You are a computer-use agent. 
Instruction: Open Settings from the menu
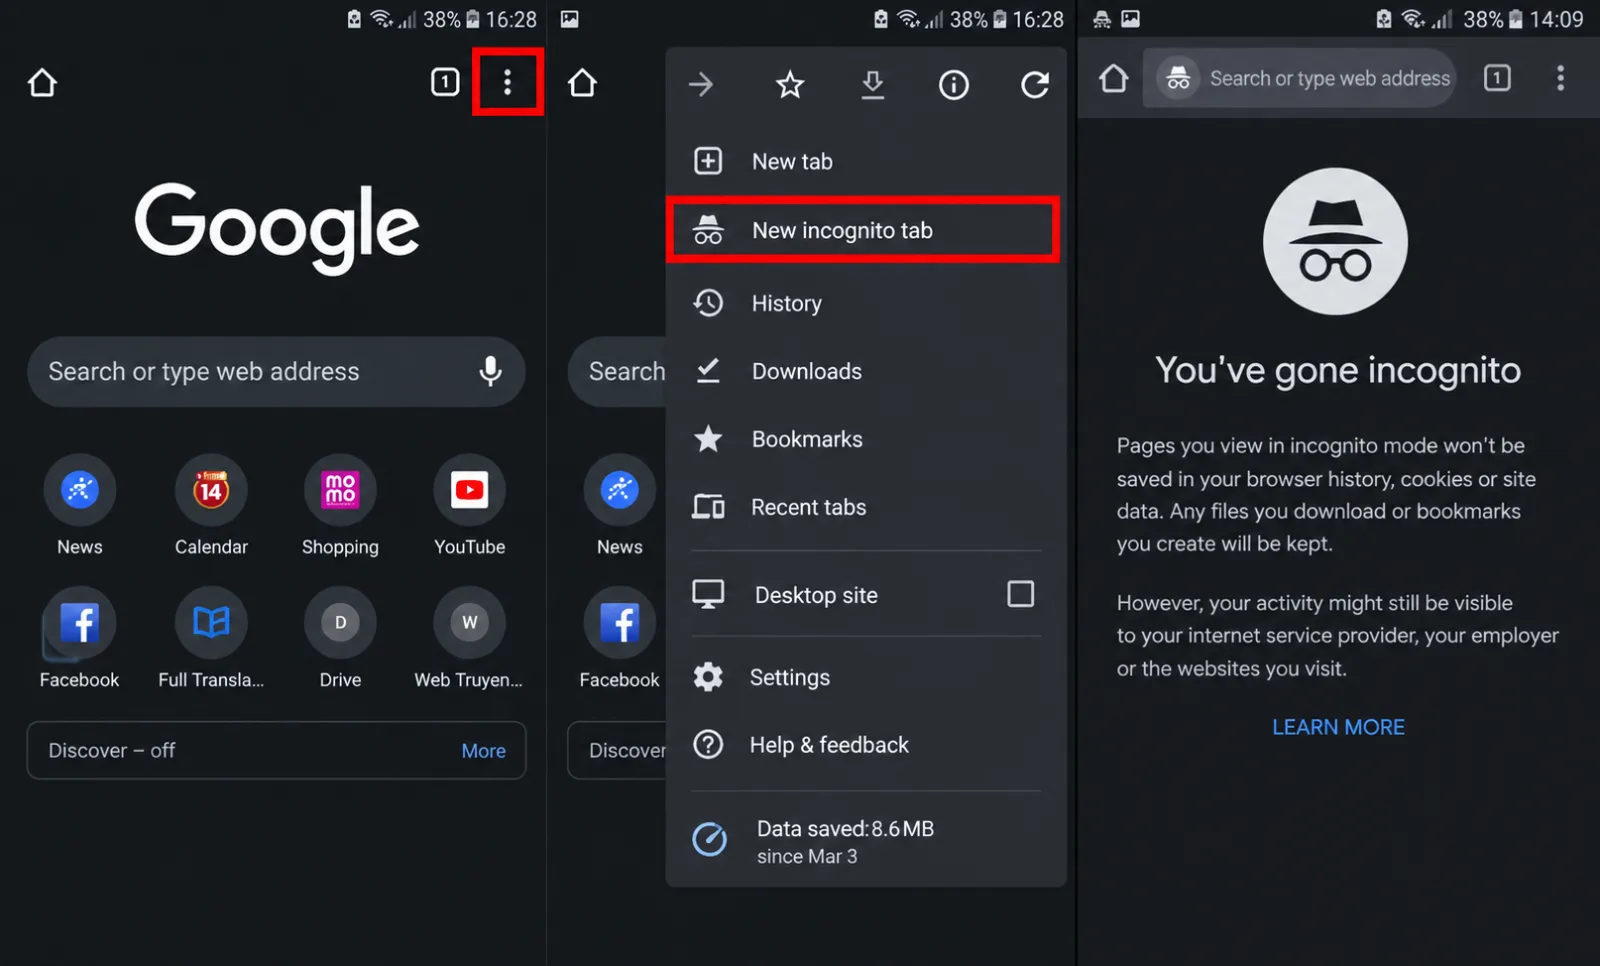pos(866,677)
